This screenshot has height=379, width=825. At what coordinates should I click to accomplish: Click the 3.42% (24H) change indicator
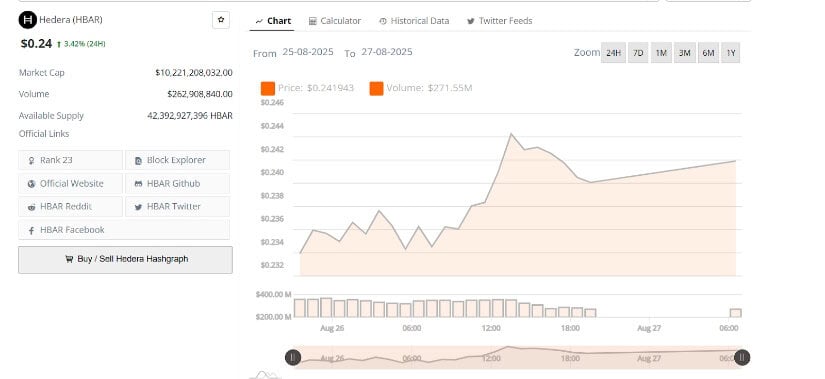point(81,44)
